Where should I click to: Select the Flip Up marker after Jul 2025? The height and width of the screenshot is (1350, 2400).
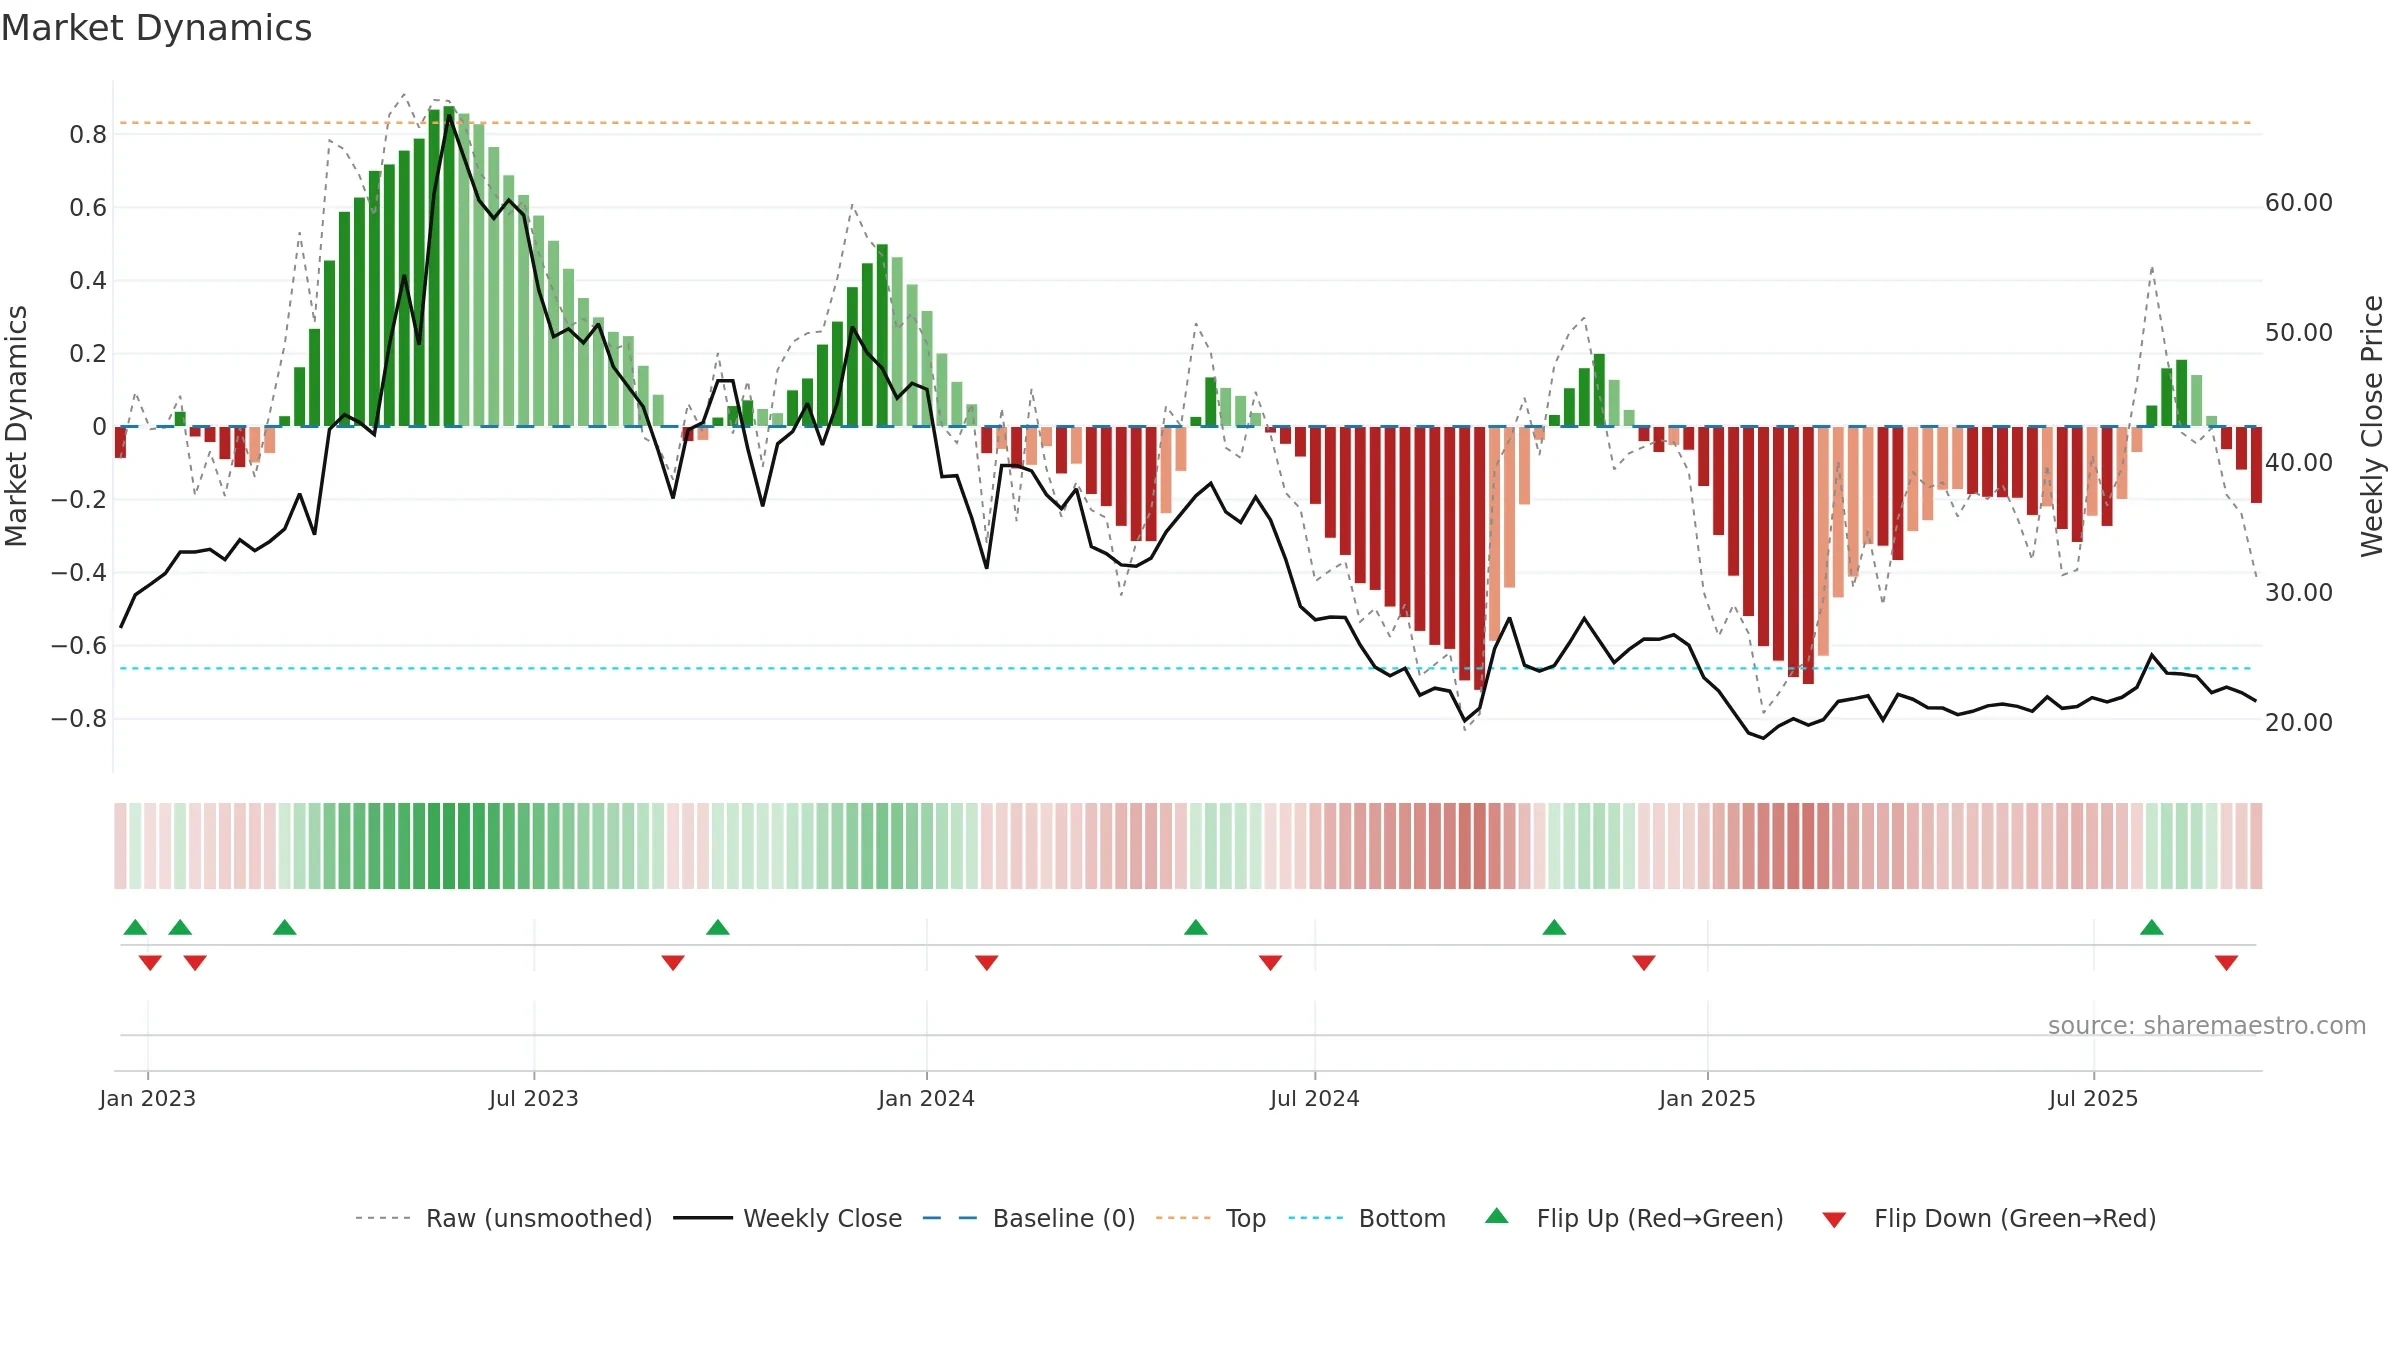(x=2152, y=927)
